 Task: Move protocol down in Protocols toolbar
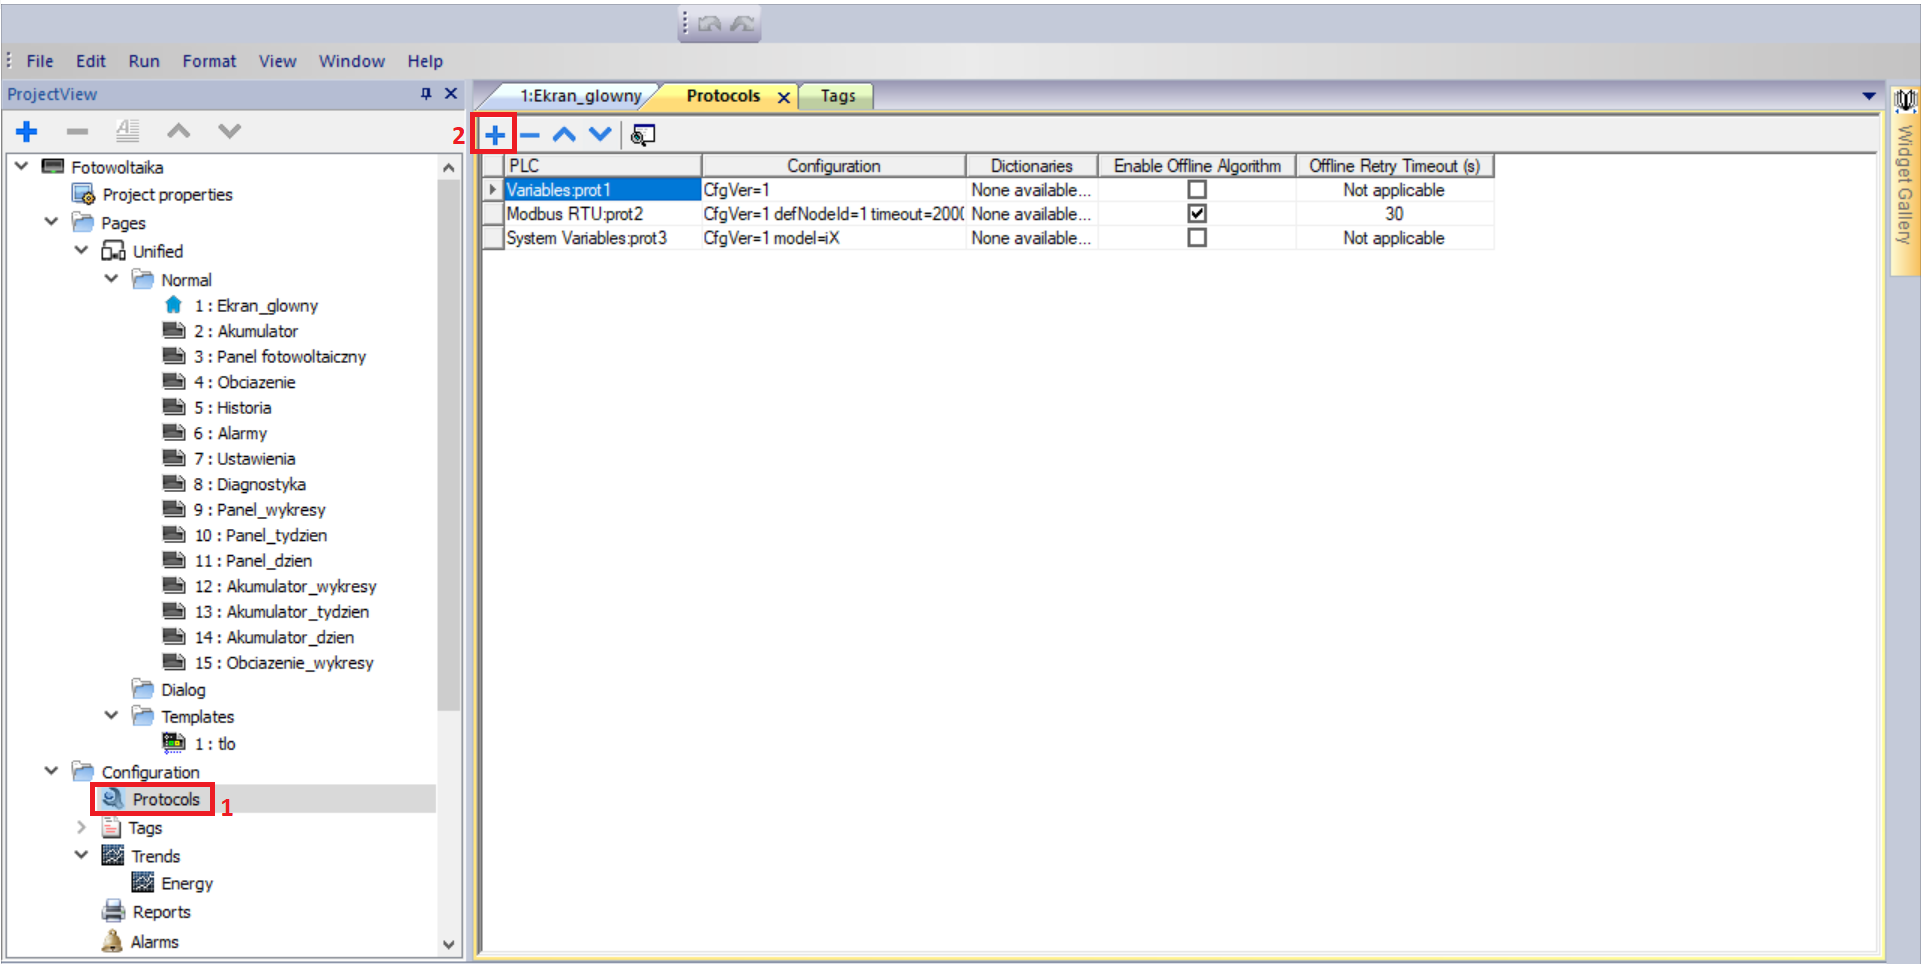coord(600,134)
